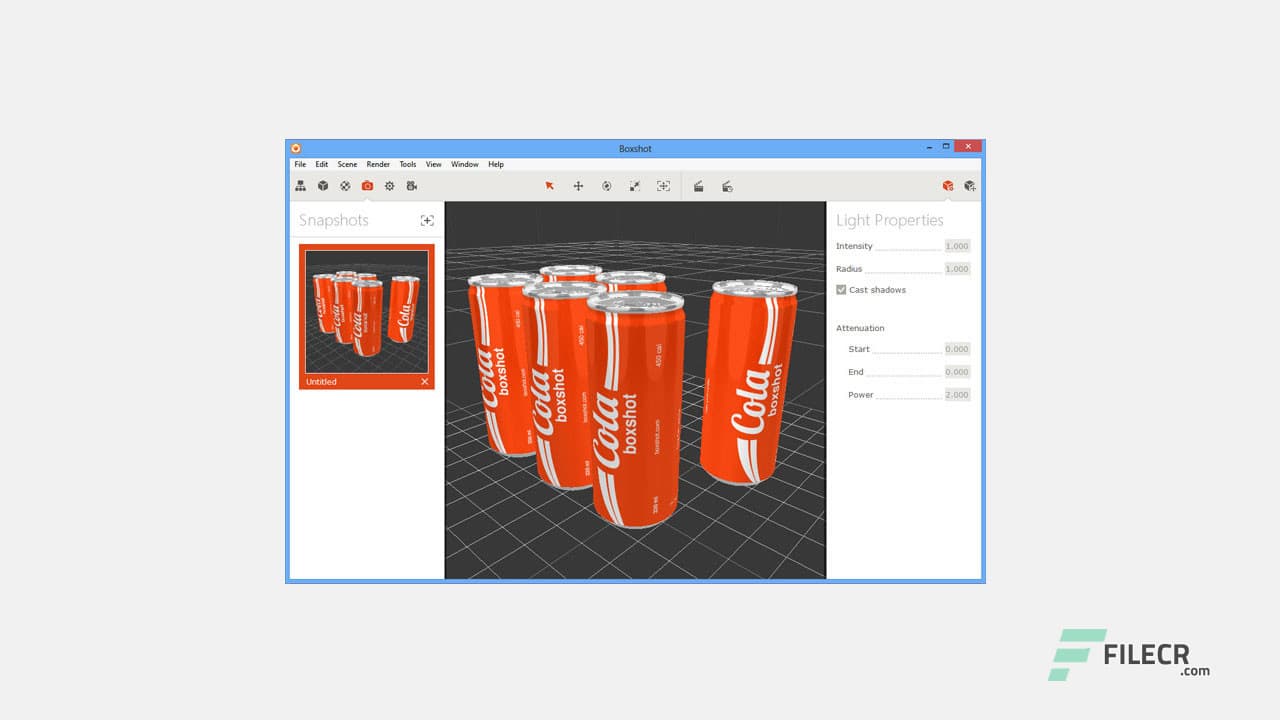Open the Render menu
The image size is (1280, 720).
[x=377, y=164]
